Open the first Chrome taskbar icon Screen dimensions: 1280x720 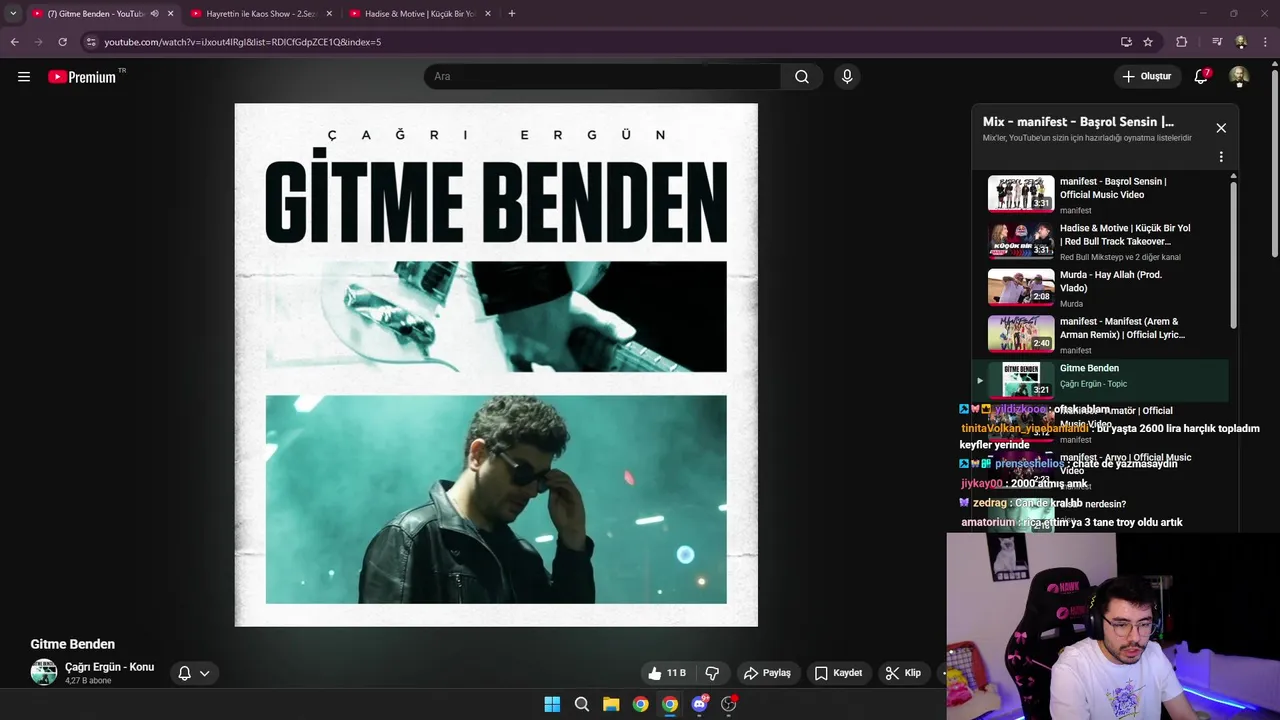640,704
